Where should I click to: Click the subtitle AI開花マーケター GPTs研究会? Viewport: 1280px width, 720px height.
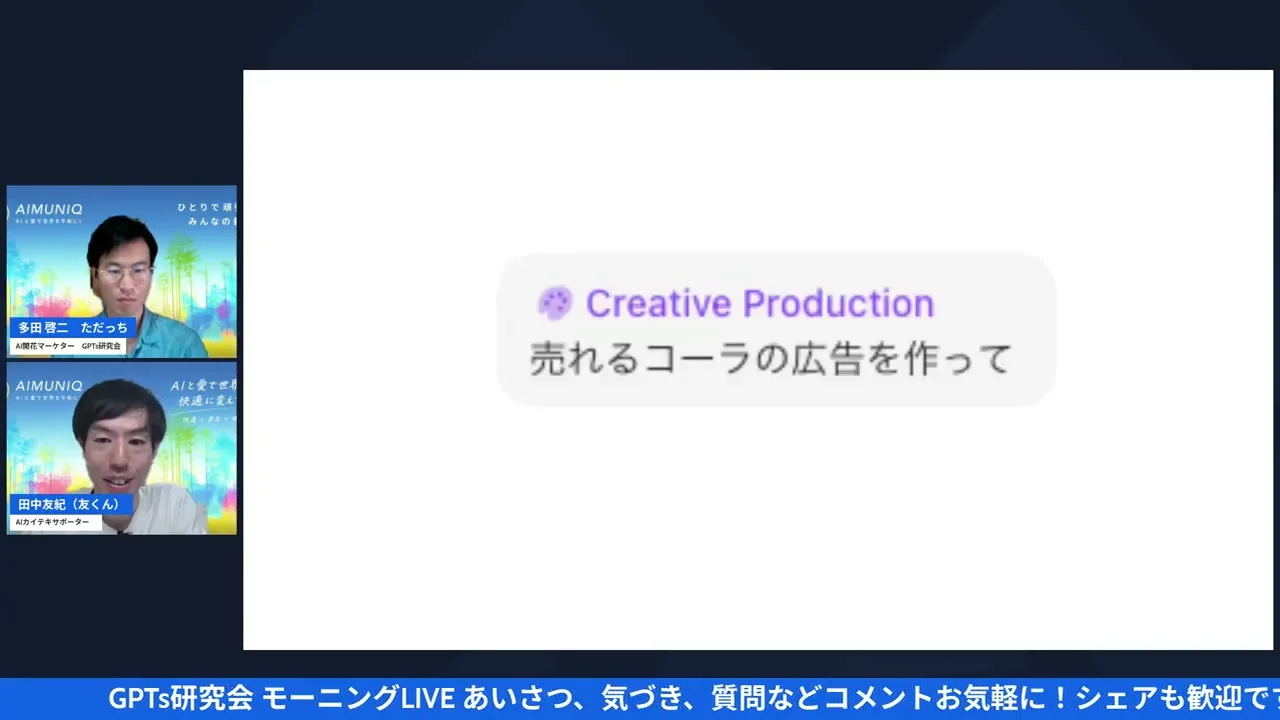(69, 346)
